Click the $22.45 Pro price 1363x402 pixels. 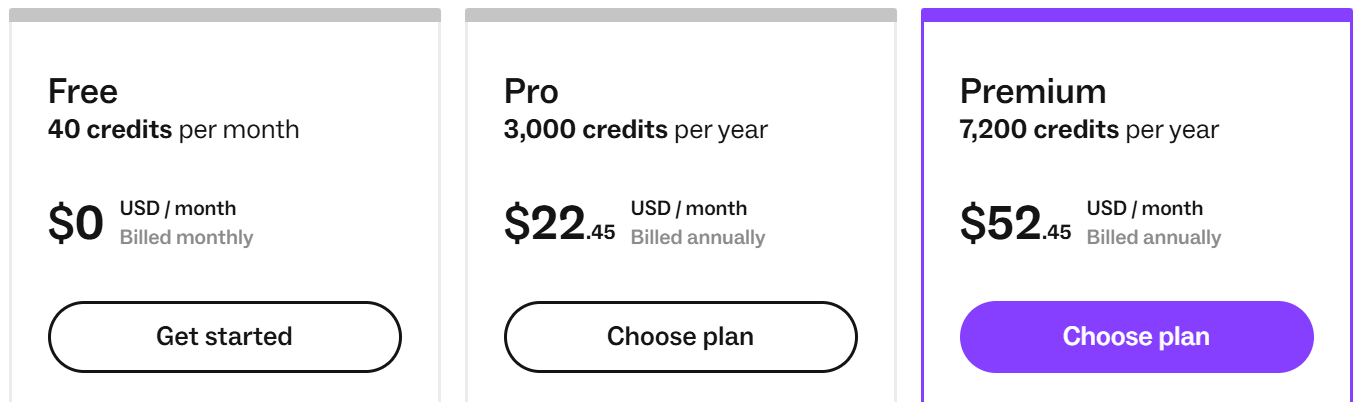(559, 224)
